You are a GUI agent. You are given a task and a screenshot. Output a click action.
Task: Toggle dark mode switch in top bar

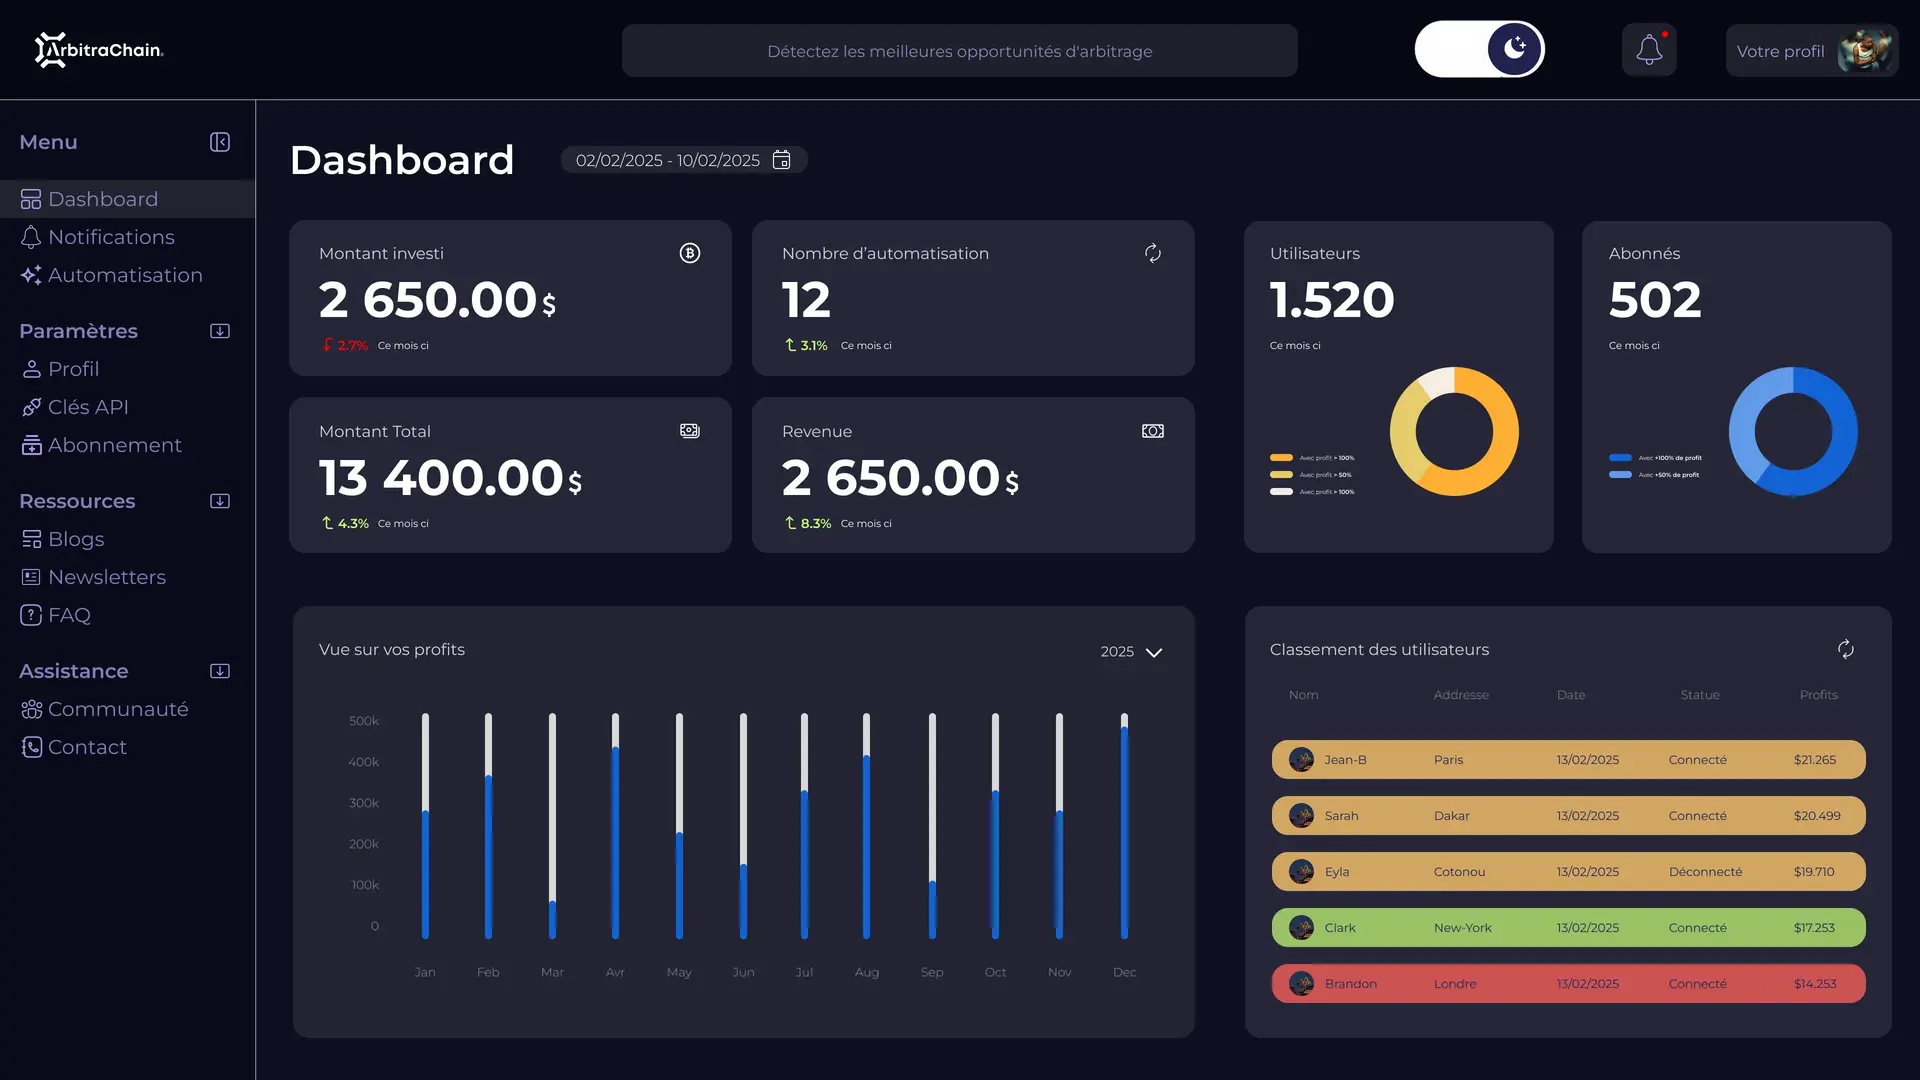coord(1479,48)
